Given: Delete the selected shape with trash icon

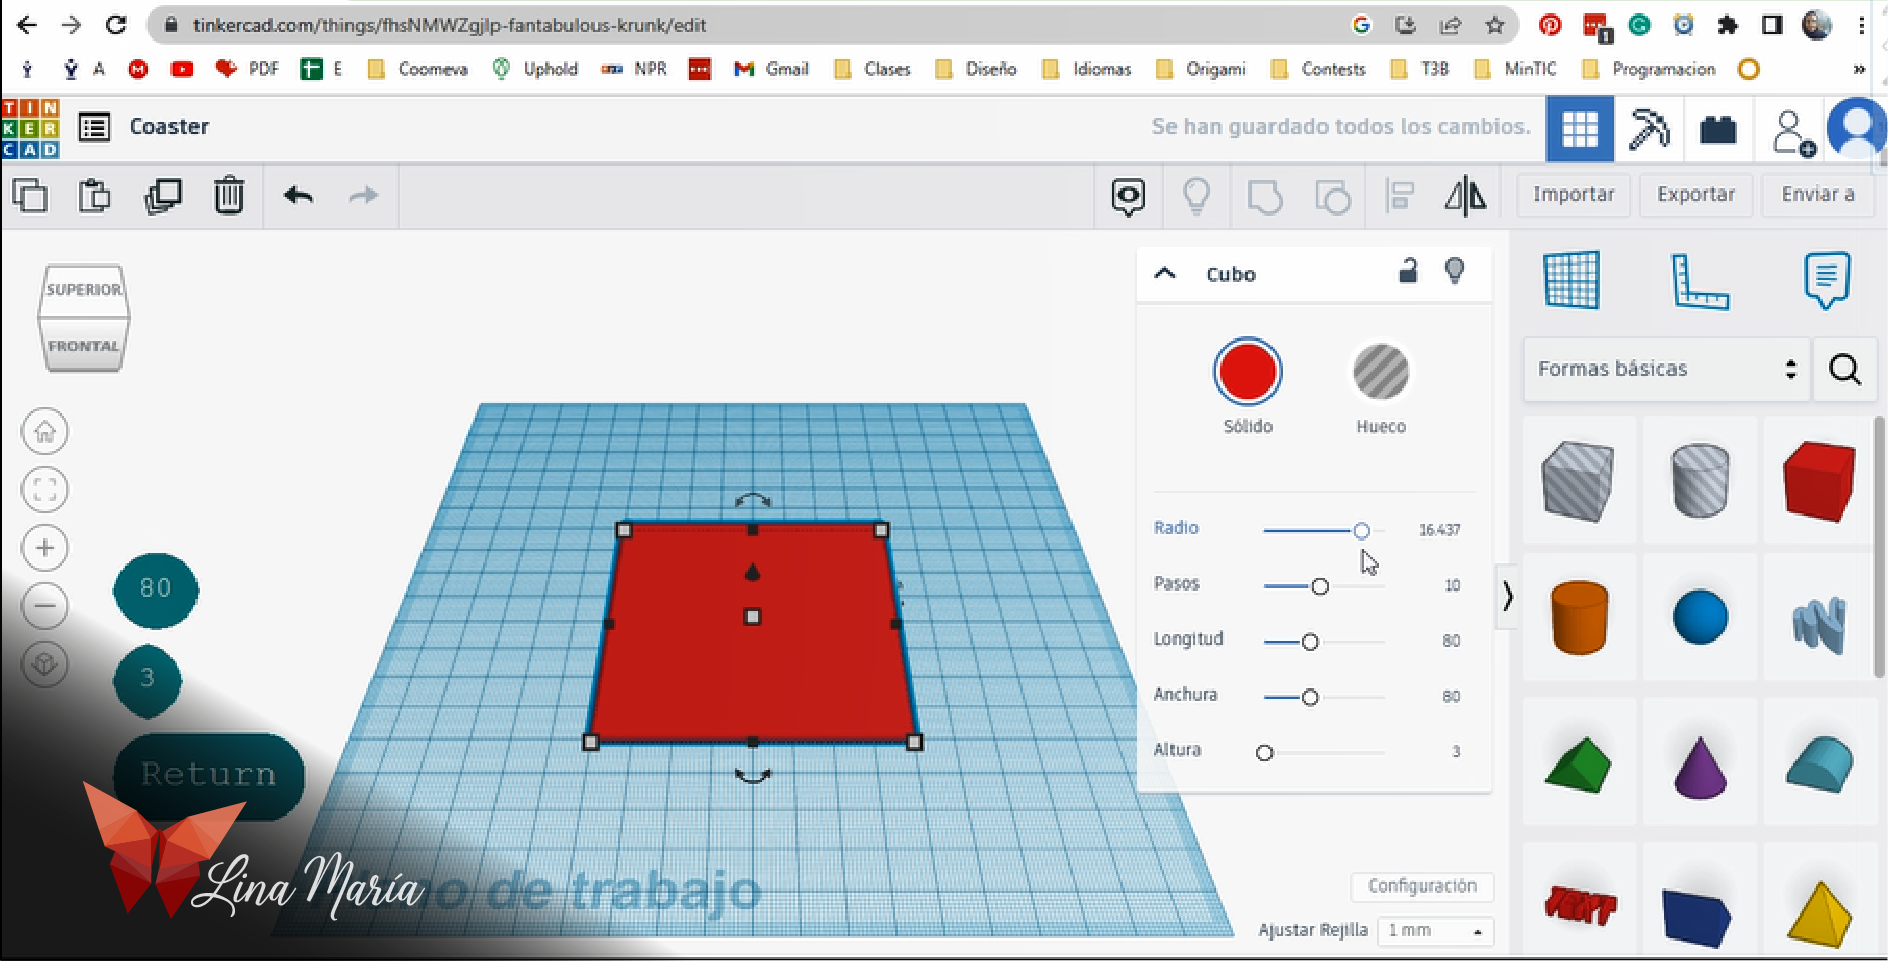Looking at the screenshot, I should point(229,195).
